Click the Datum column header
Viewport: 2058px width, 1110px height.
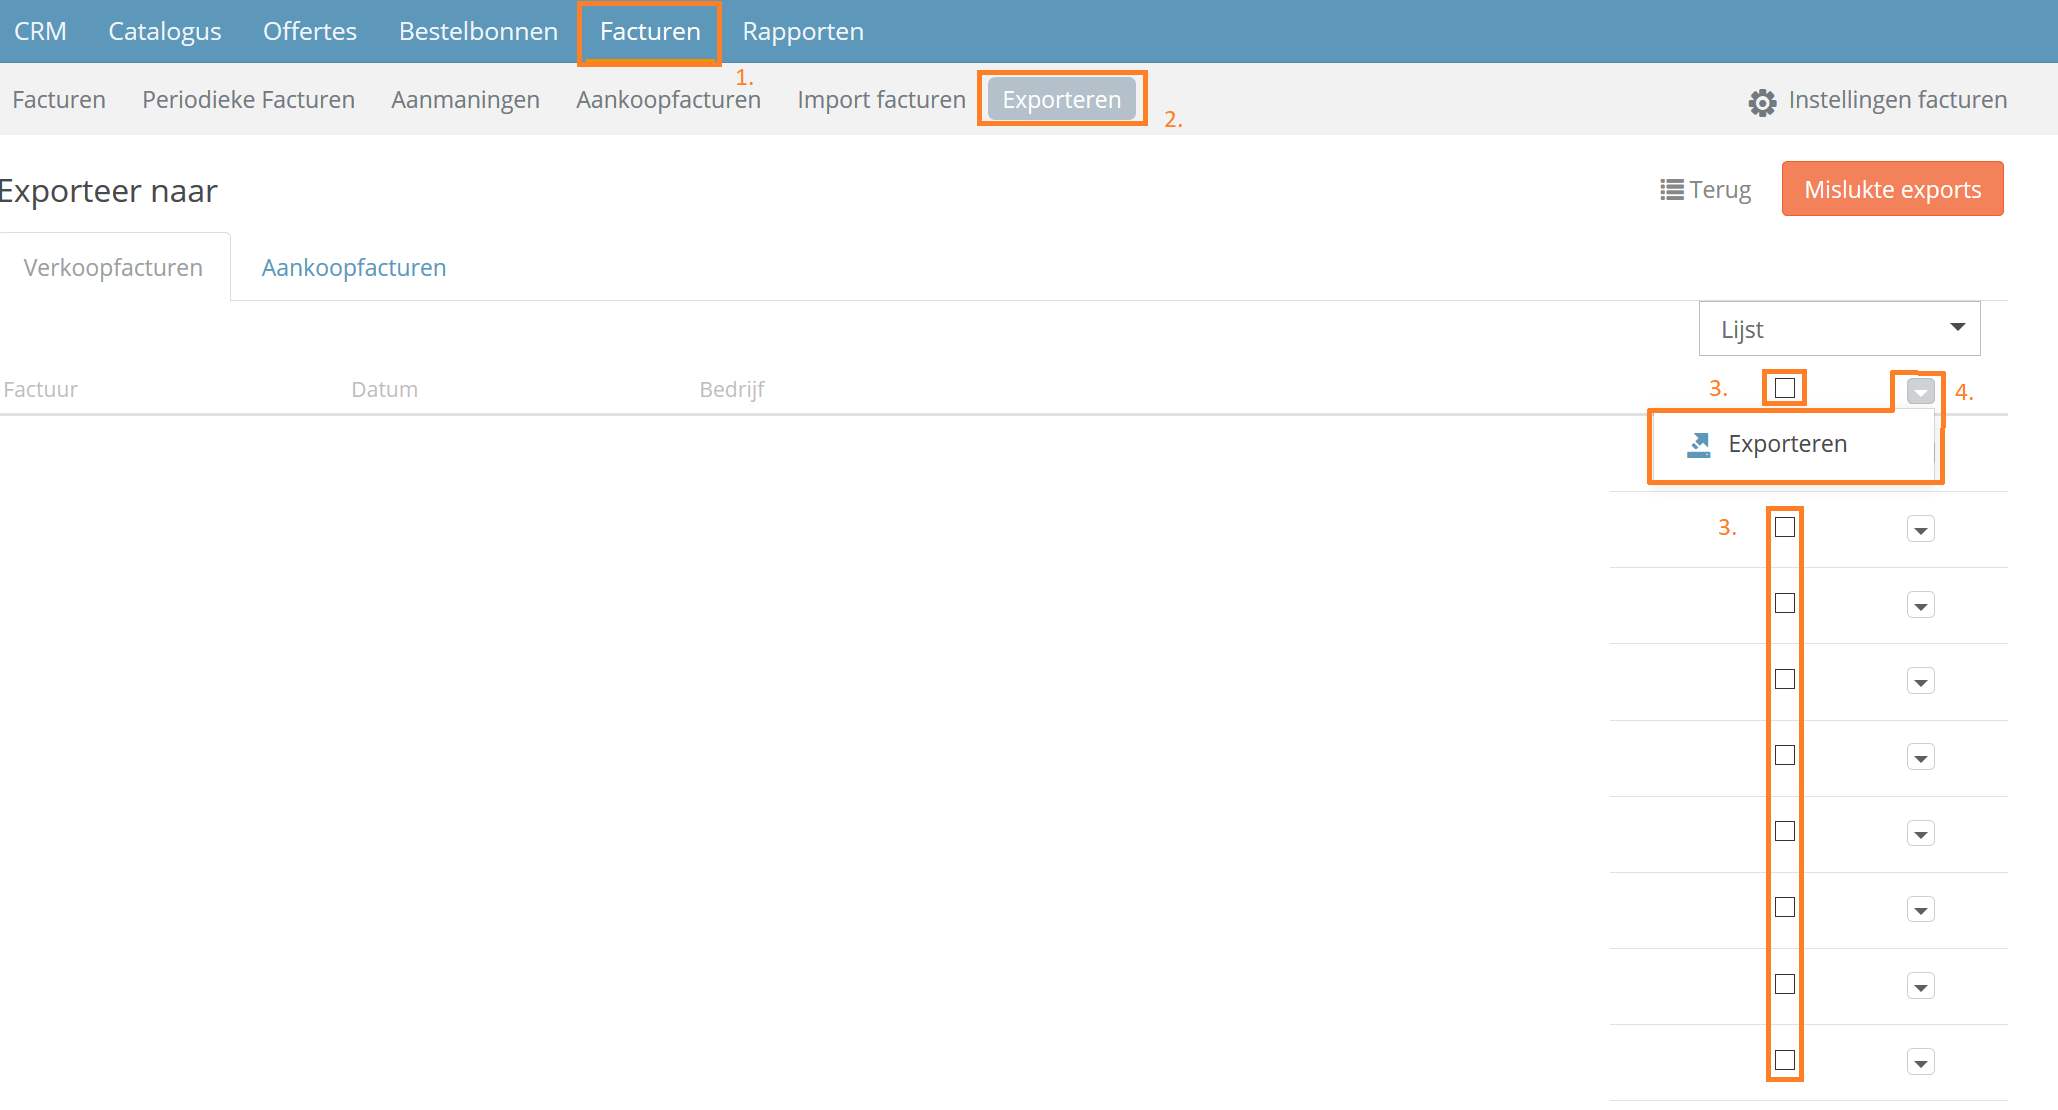384,389
